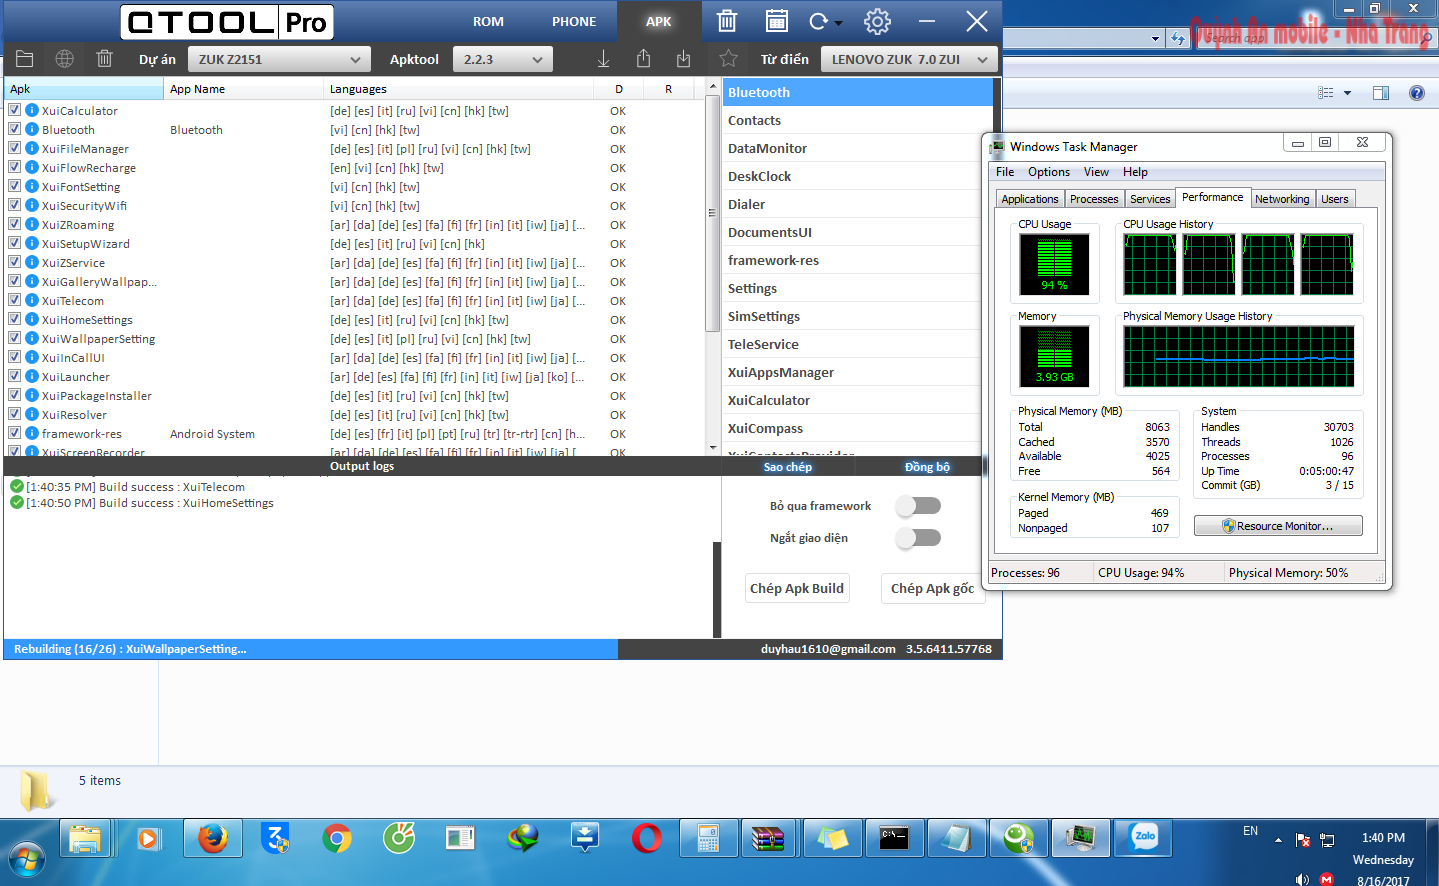
Task: Open the Dự án ZUK Z2151 dropdown
Action: 279,59
